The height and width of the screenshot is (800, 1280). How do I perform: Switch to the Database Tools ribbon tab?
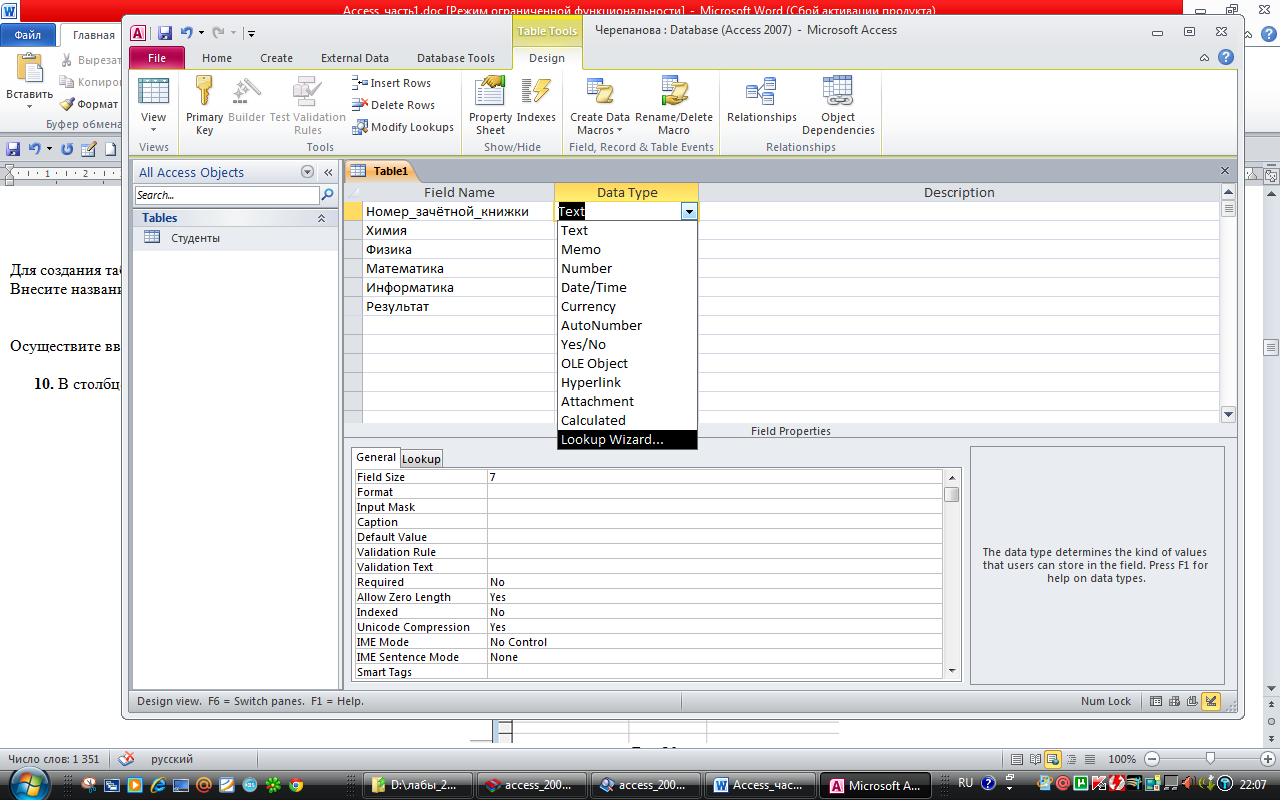point(456,58)
